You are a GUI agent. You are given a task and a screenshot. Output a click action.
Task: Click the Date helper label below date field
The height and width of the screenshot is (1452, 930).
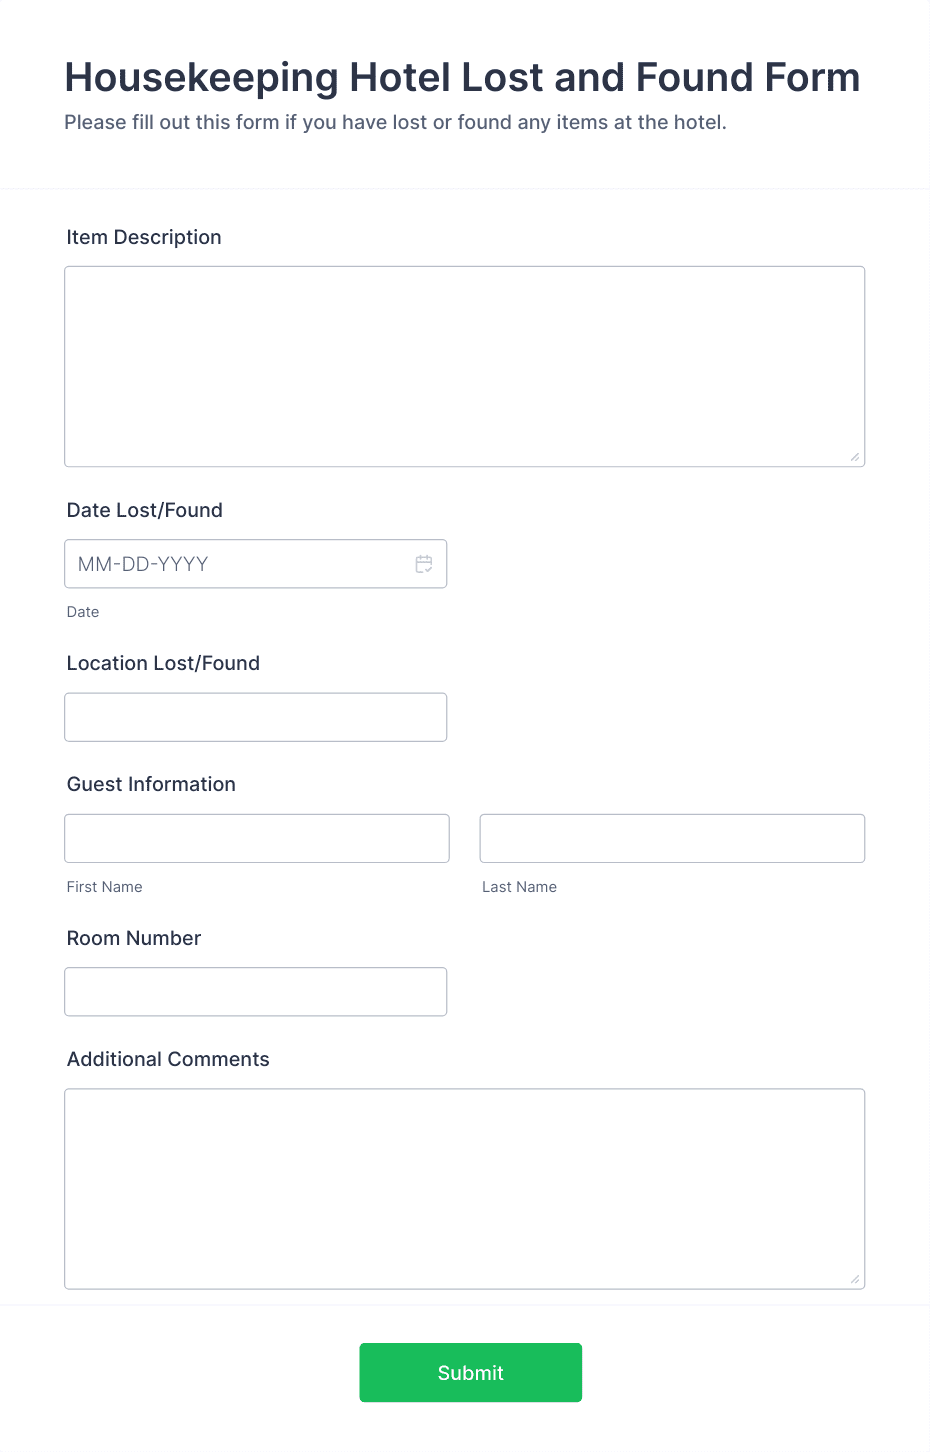pos(83,611)
